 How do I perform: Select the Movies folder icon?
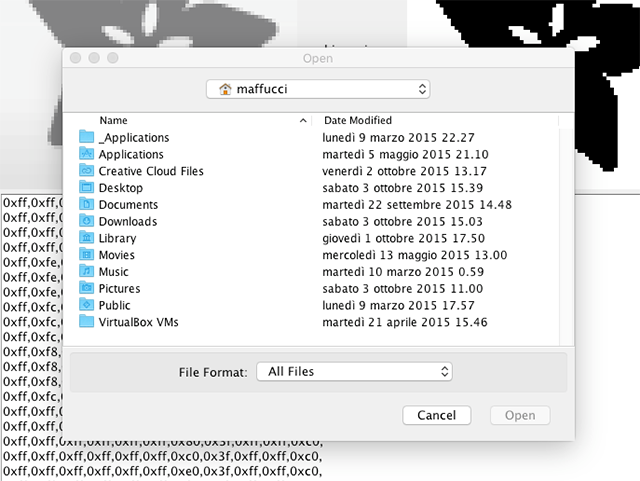(86, 255)
